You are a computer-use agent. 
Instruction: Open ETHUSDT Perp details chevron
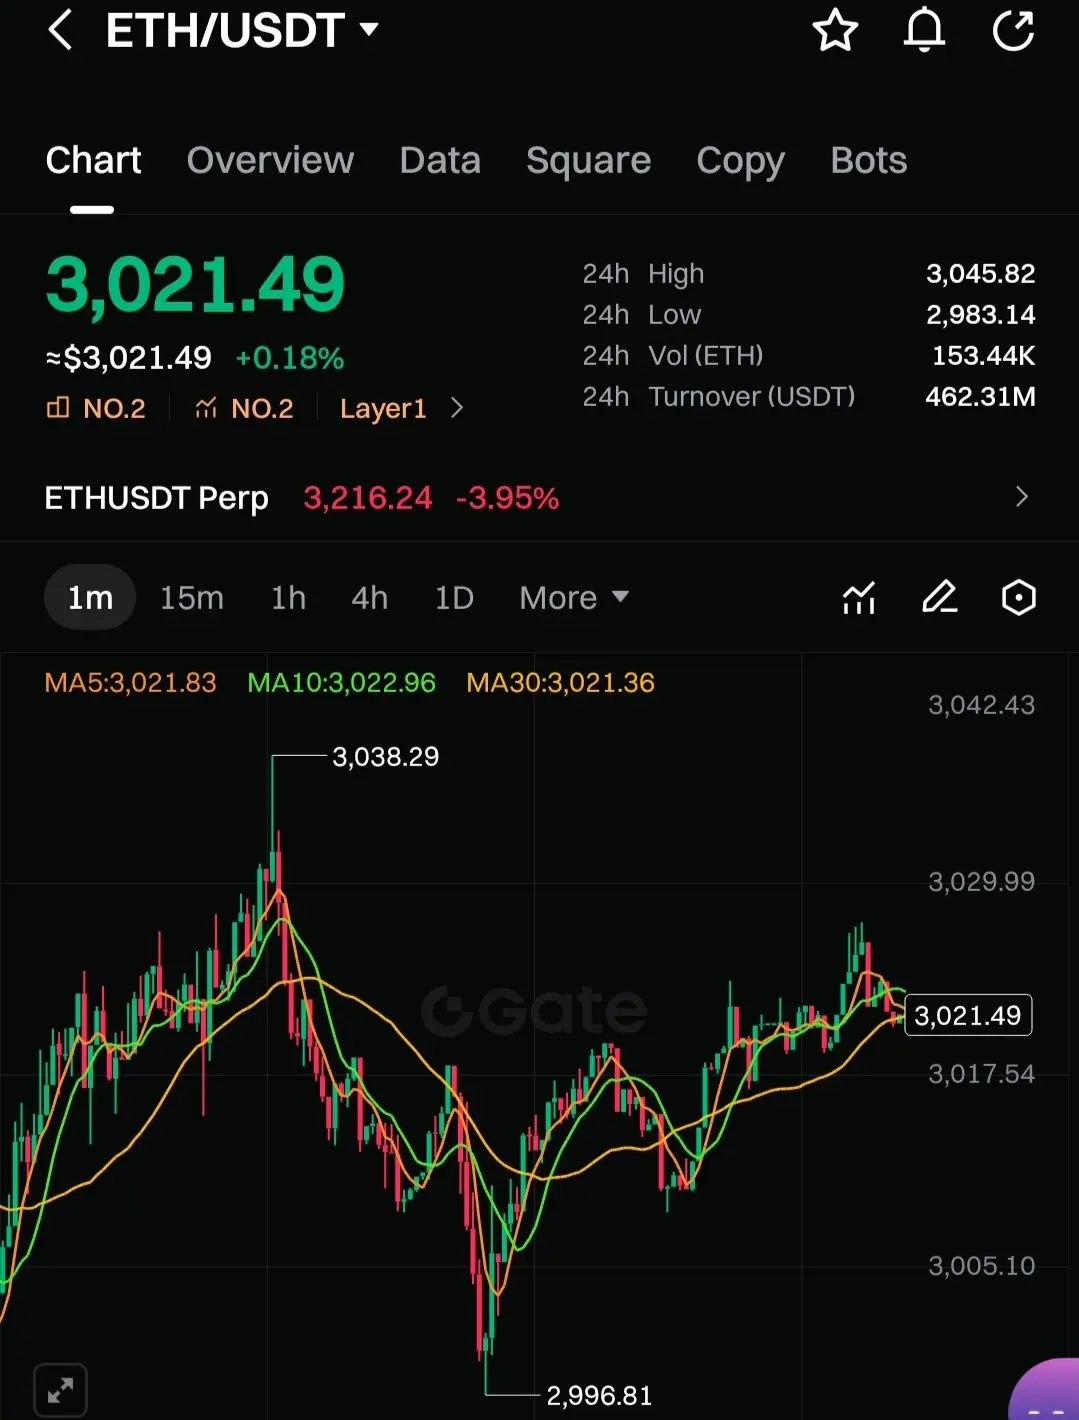click(x=1021, y=497)
